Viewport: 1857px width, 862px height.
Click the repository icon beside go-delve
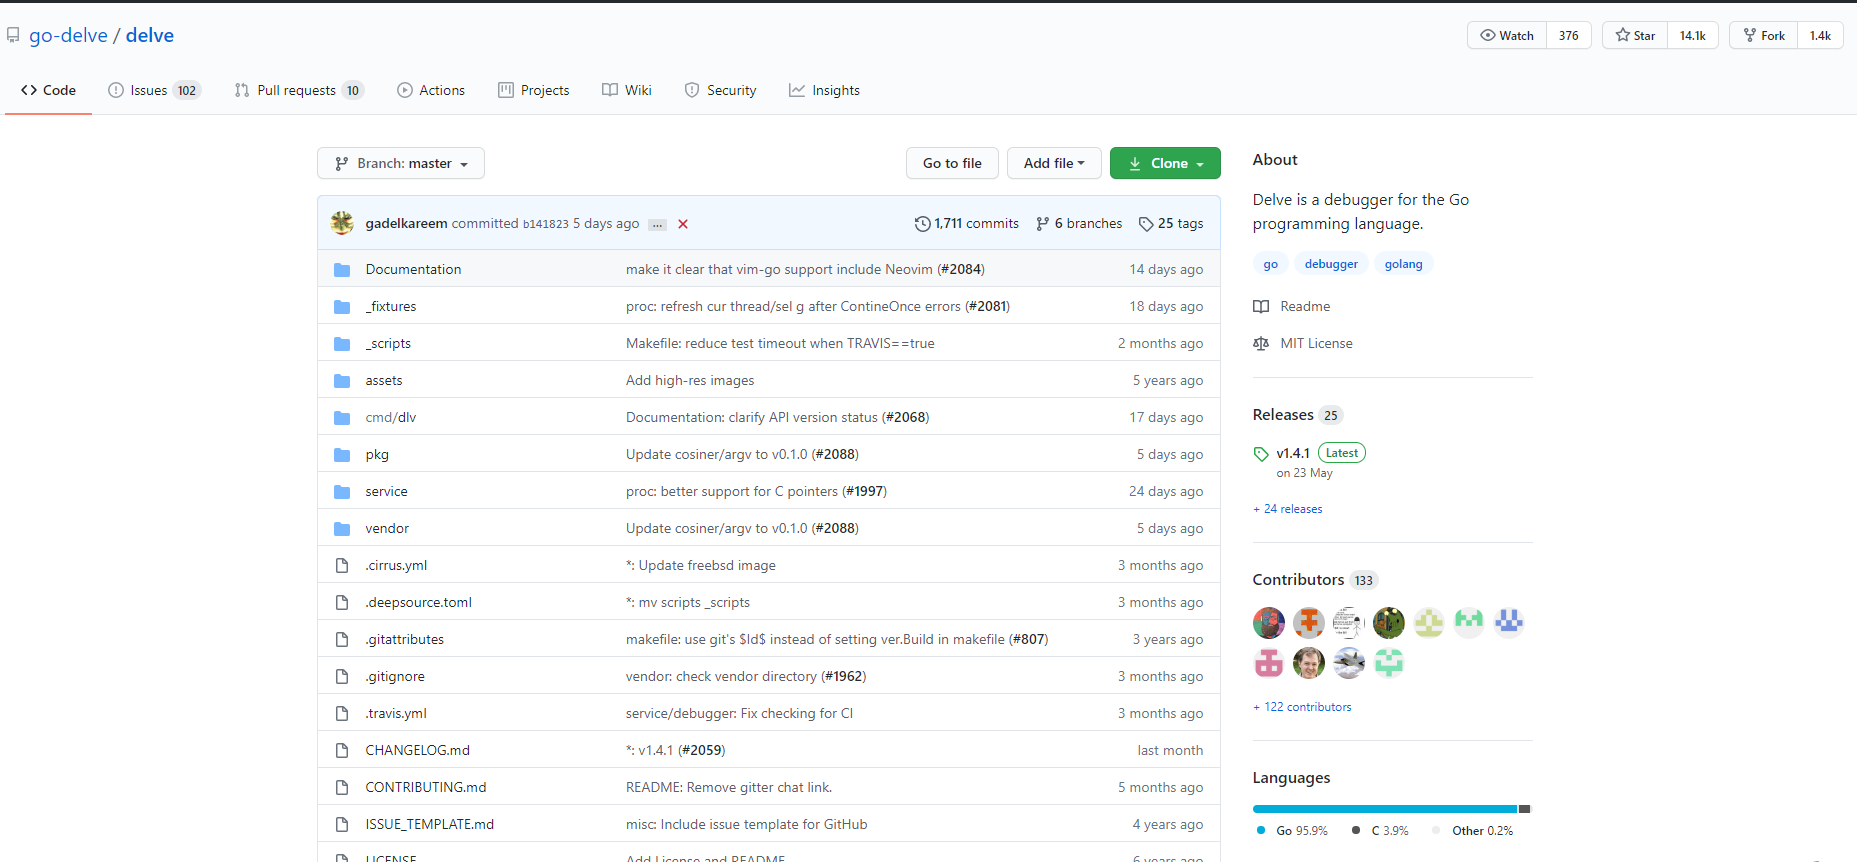pyautogui.click(x=13, y=35)
